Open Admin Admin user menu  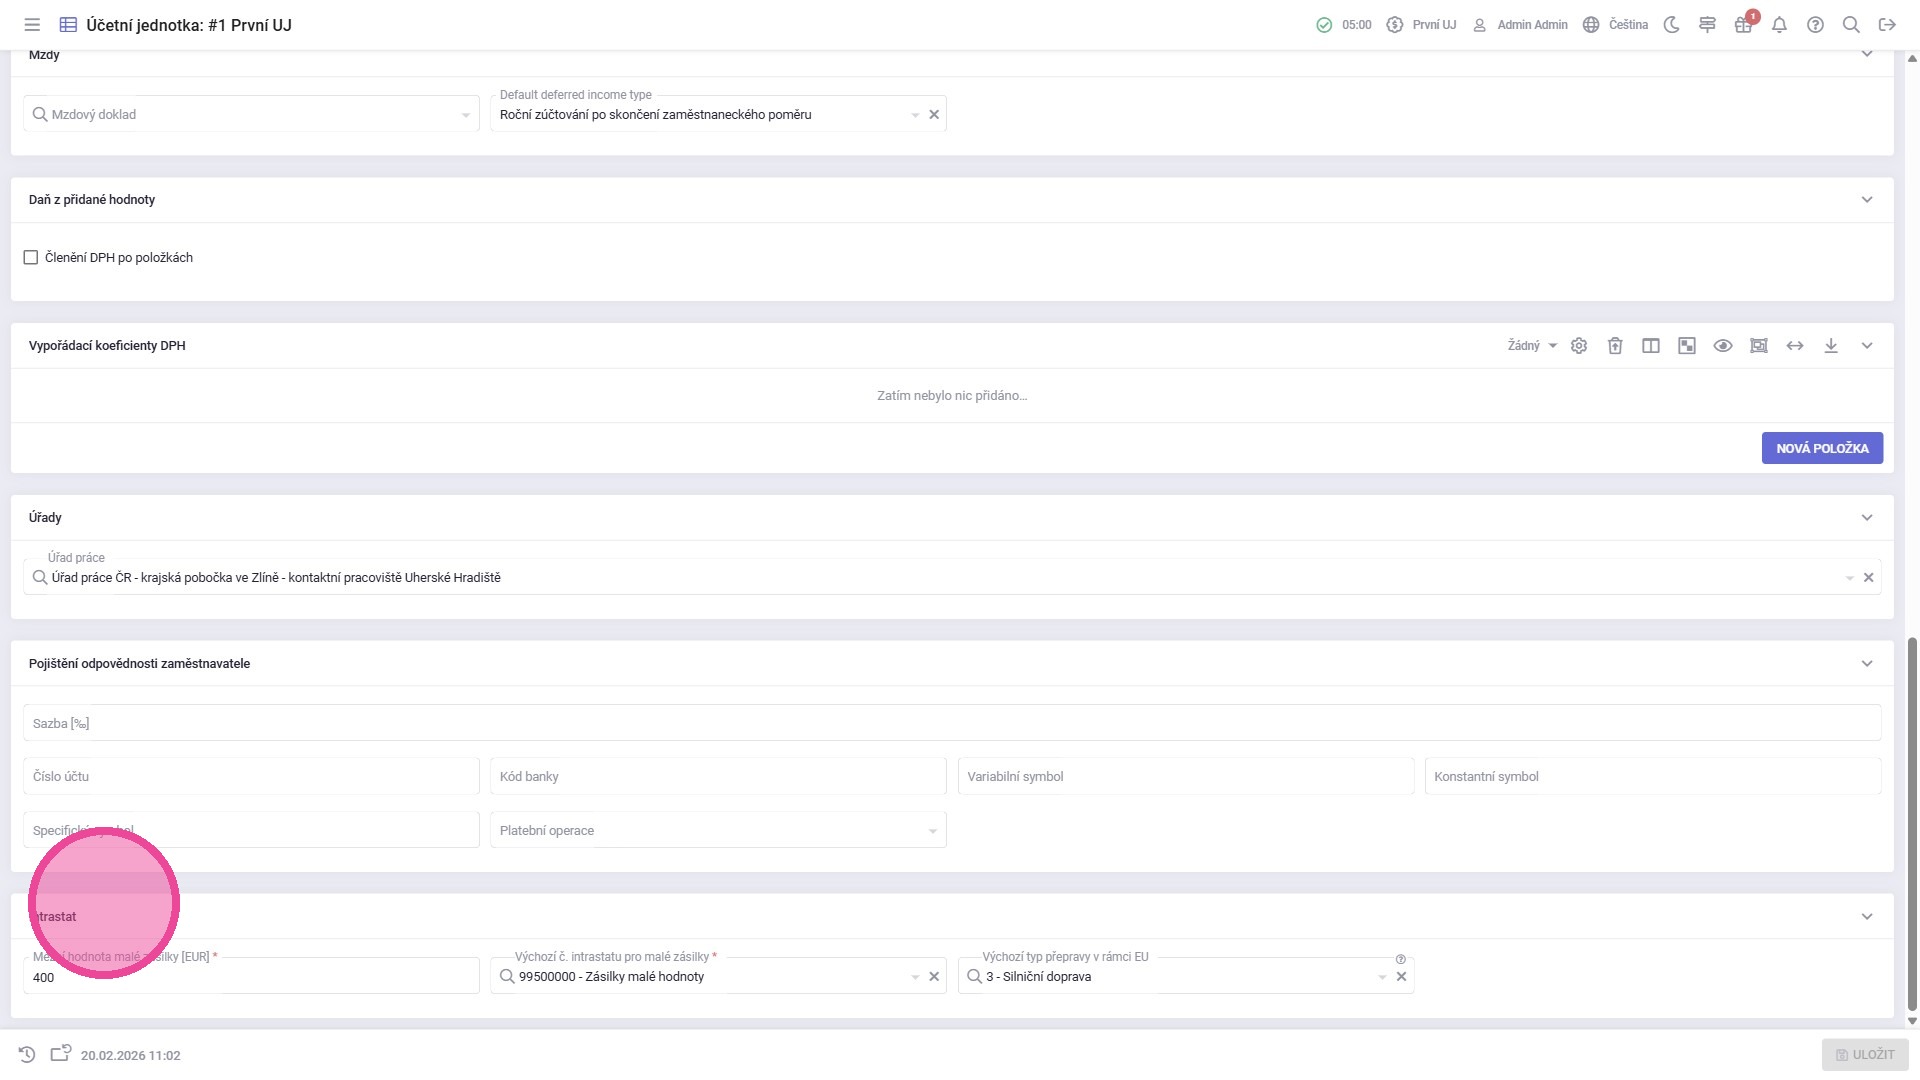1520,25
